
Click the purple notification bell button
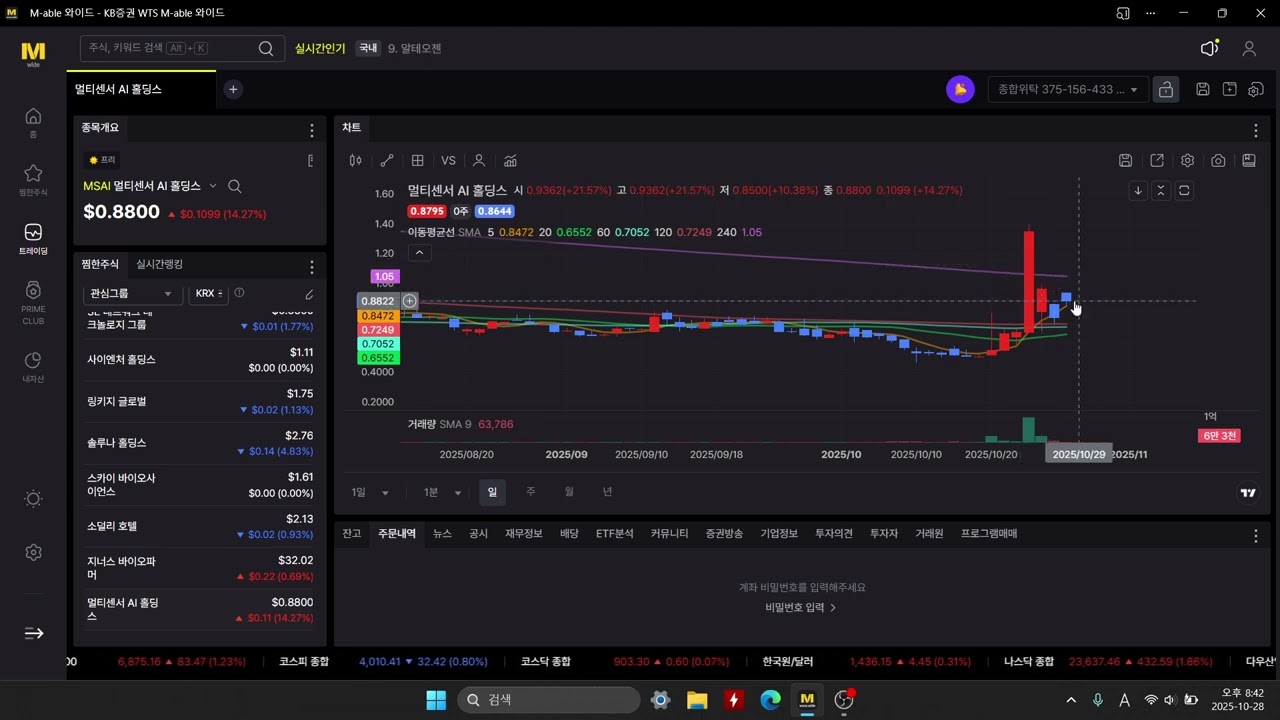click(x=960, y=89)
